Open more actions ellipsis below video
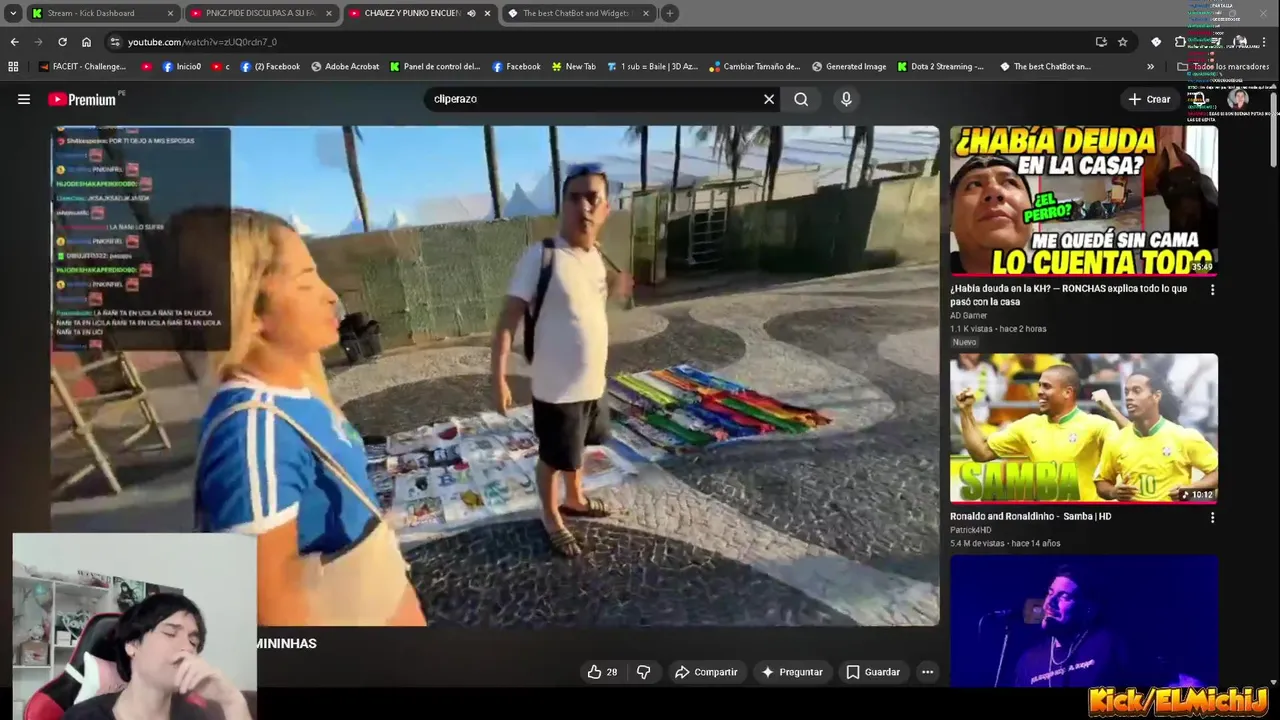The image size is (1280, 720). point(927,672)
